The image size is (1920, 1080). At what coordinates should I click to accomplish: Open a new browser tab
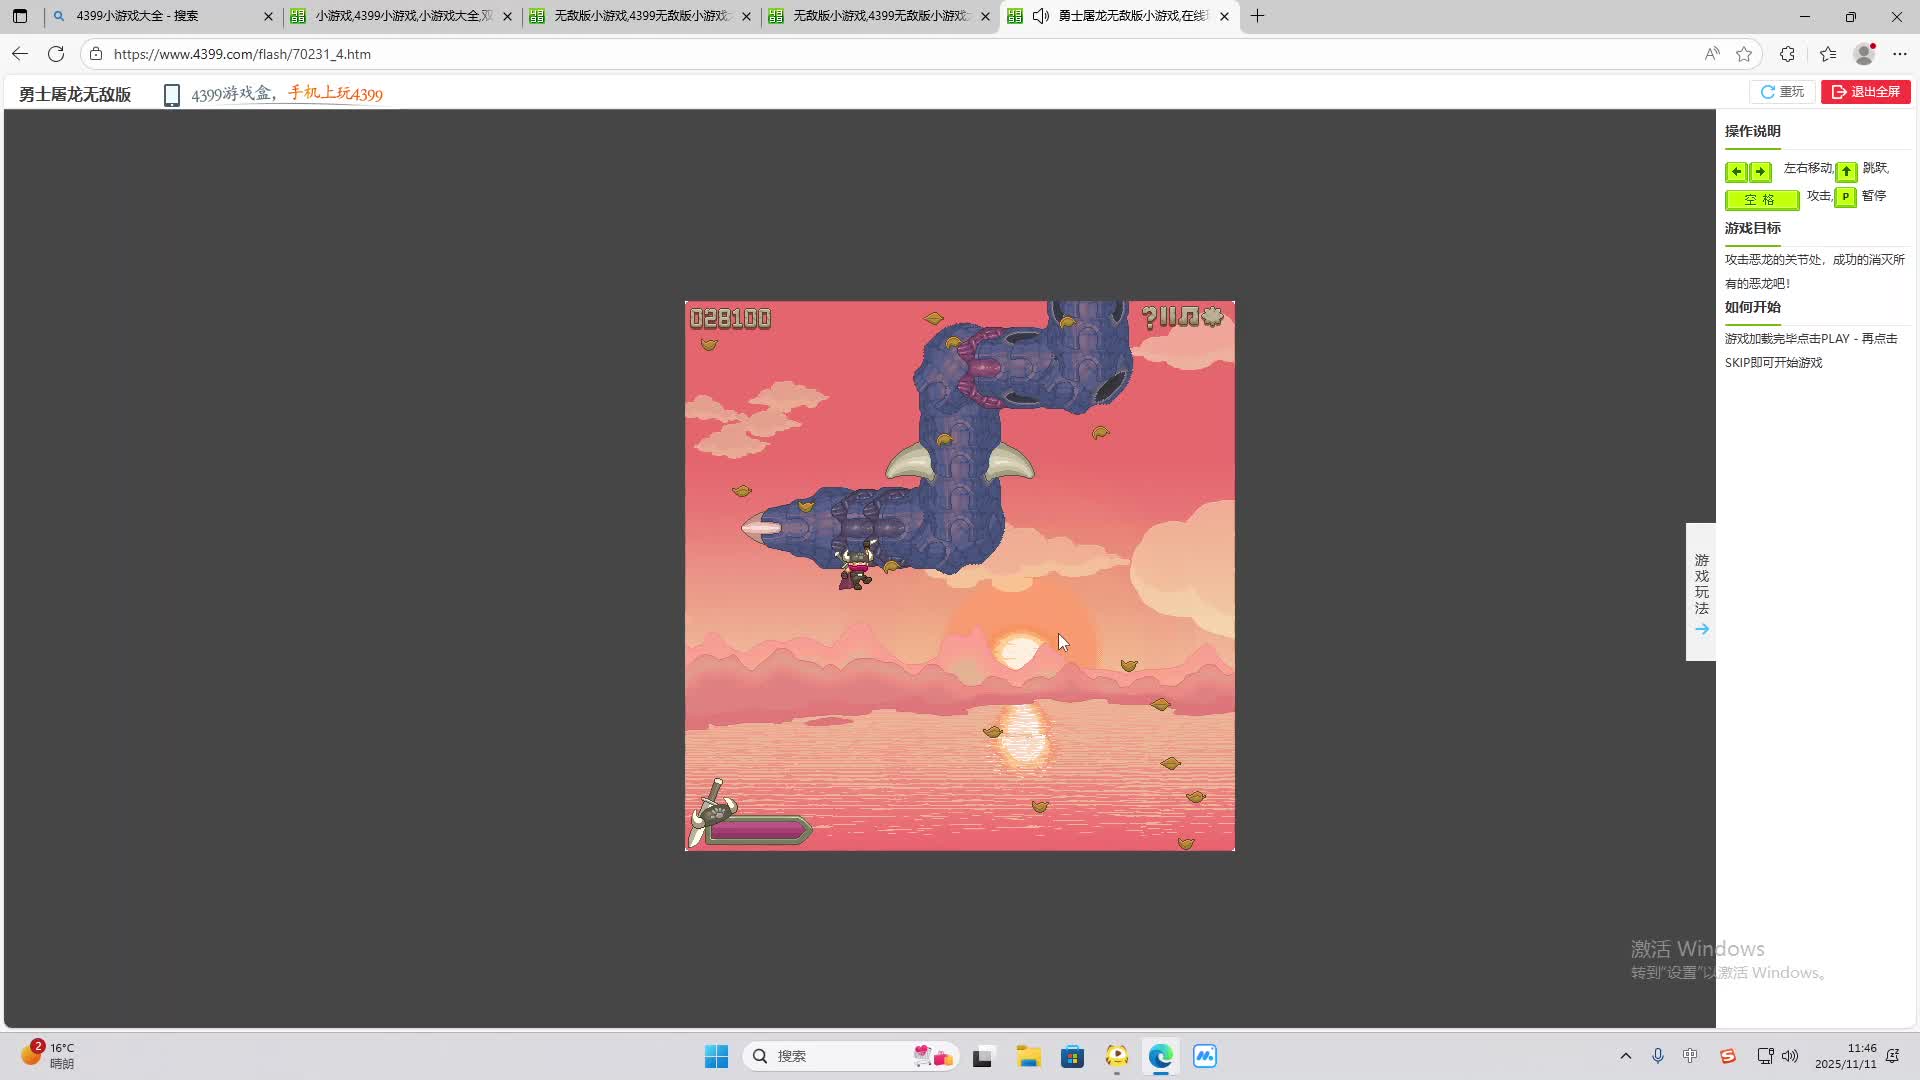point(1258,16)
